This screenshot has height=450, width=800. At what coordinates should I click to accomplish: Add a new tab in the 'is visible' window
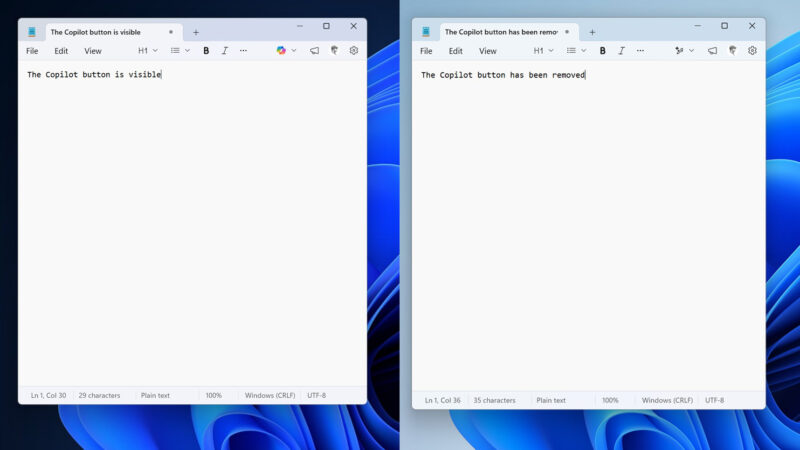(x=196, y=32)
